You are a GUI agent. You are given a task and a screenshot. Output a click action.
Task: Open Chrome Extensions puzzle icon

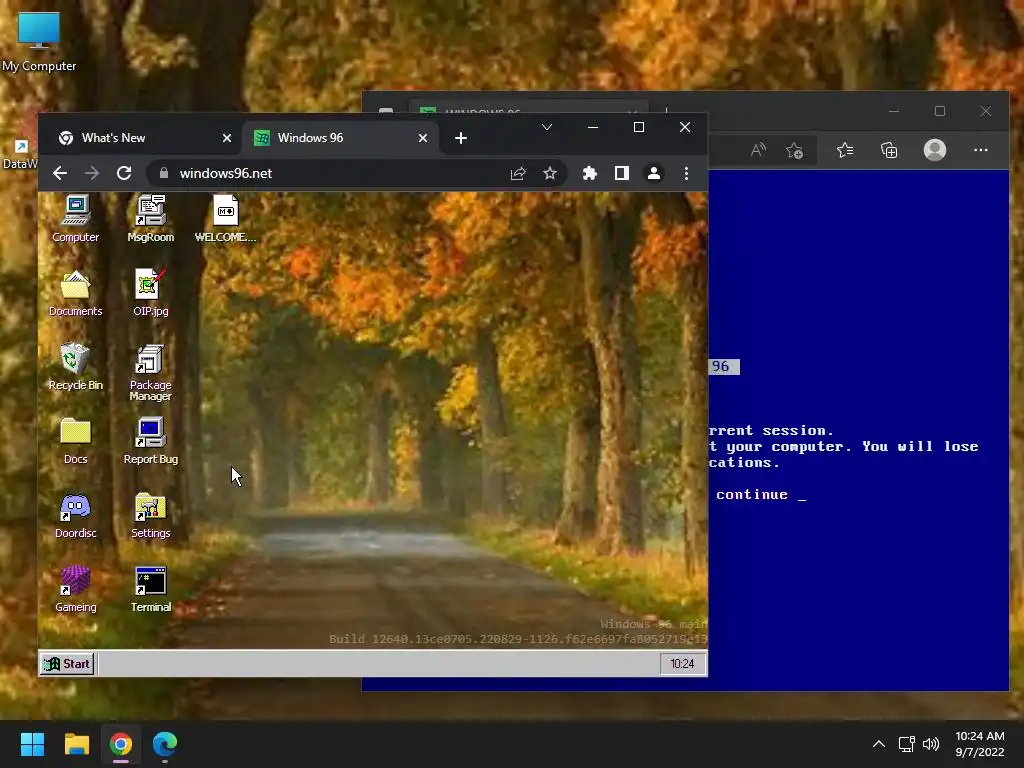[590, 173]
